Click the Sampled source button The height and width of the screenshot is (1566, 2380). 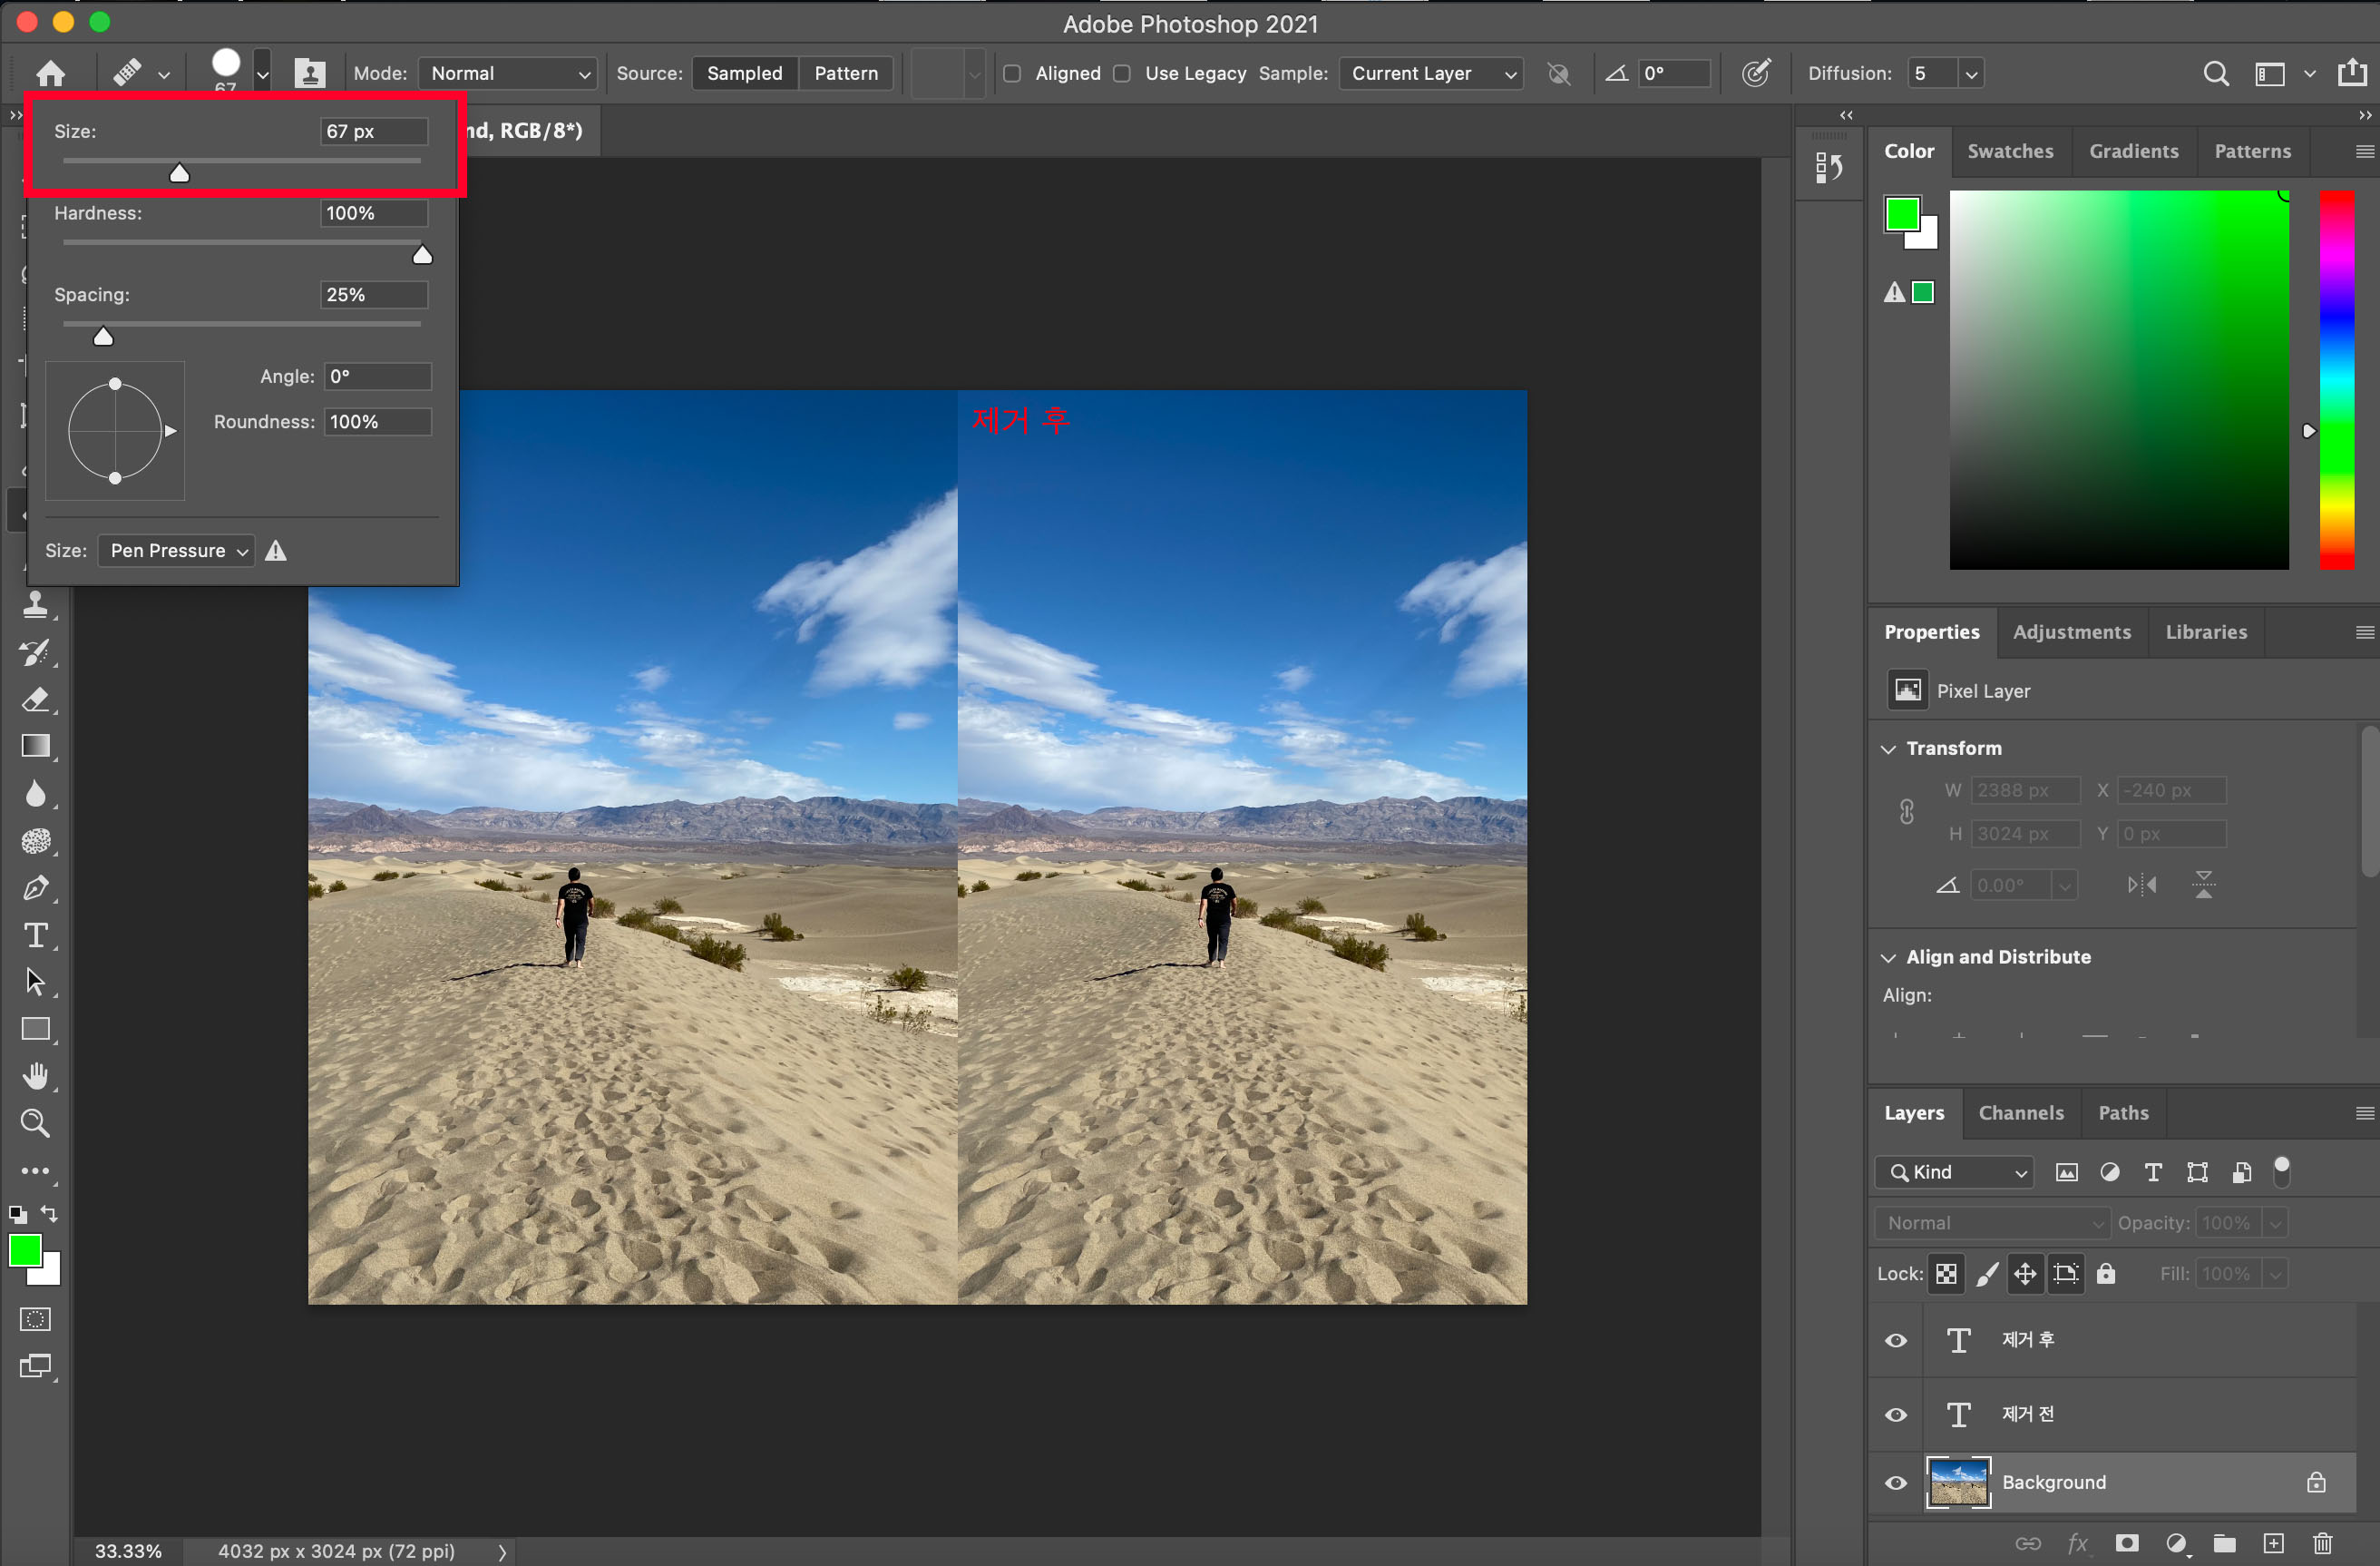click(x=744, y=73)
